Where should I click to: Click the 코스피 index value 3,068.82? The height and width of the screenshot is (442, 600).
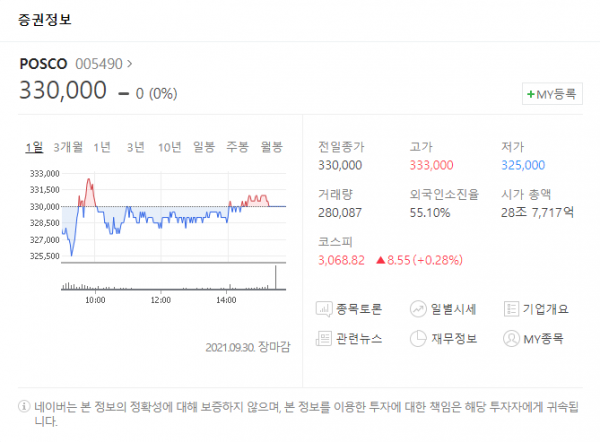point(341,260)
